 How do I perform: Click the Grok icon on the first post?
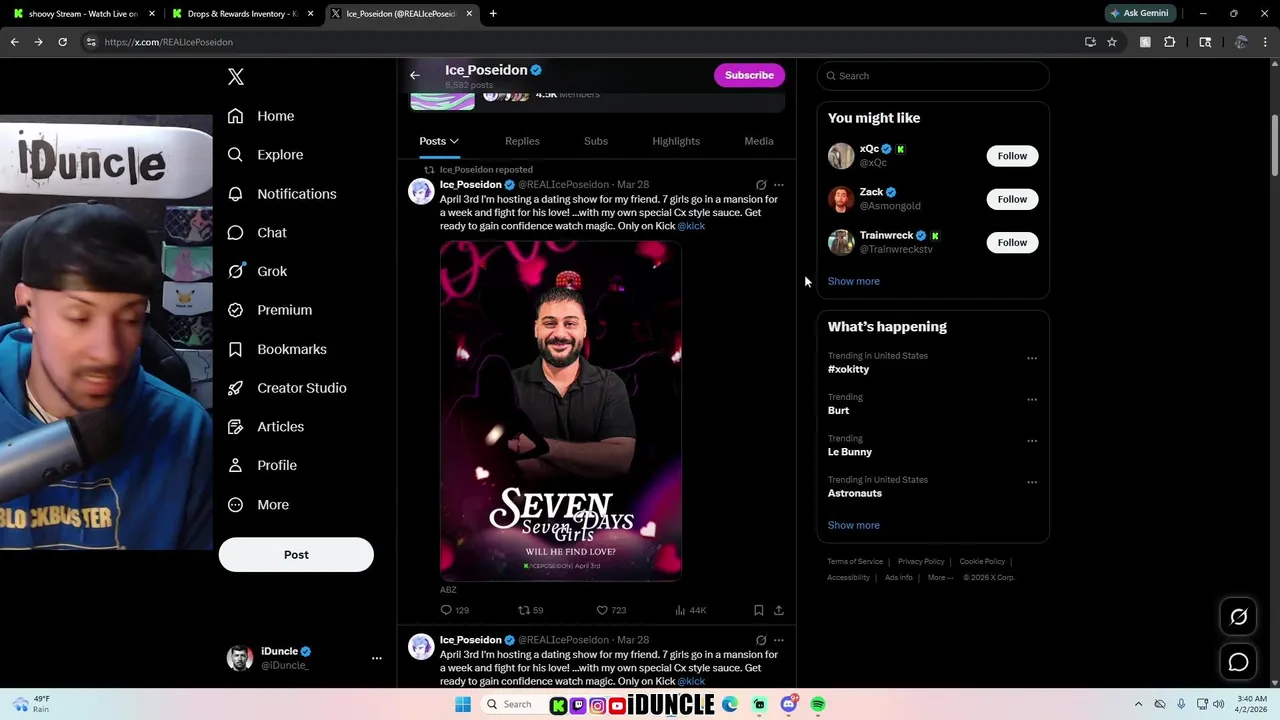(761, 185)
